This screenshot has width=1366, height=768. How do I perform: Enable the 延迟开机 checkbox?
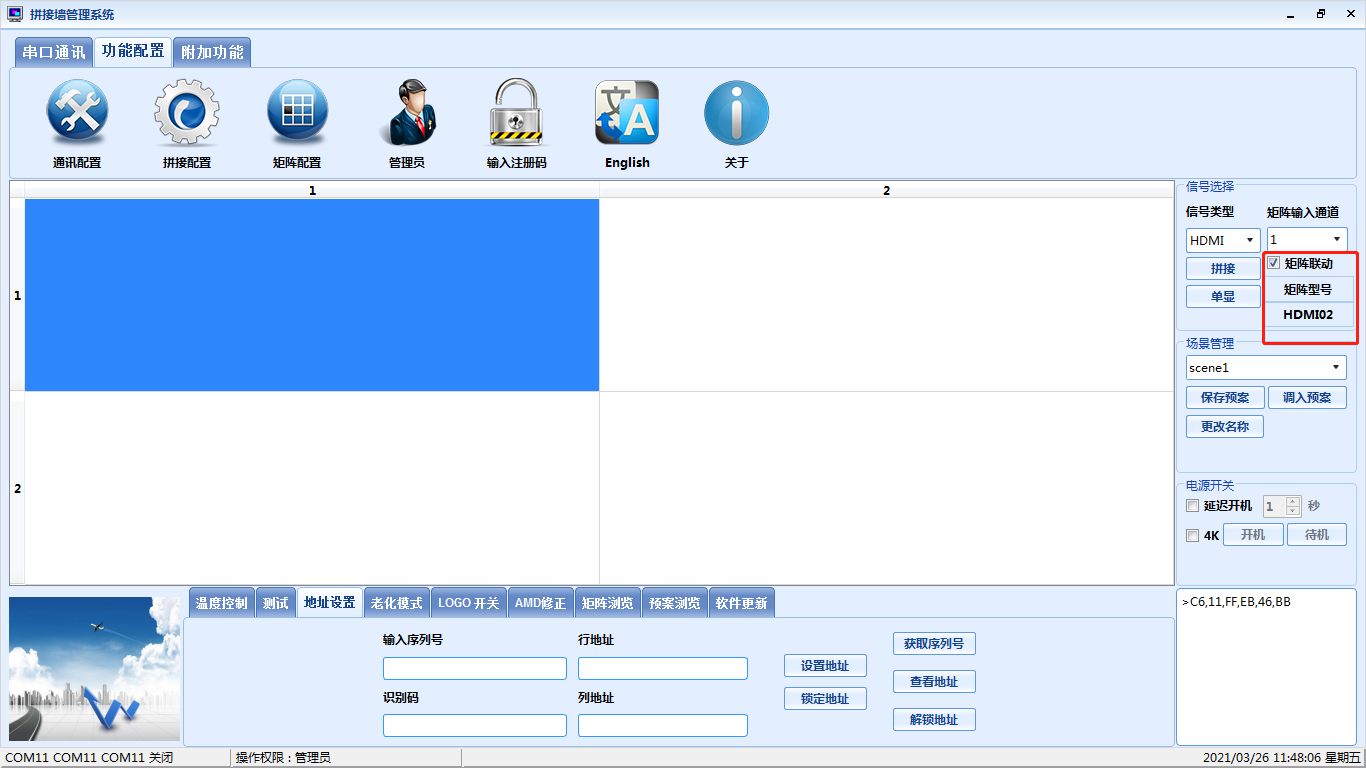(1192, 506)
